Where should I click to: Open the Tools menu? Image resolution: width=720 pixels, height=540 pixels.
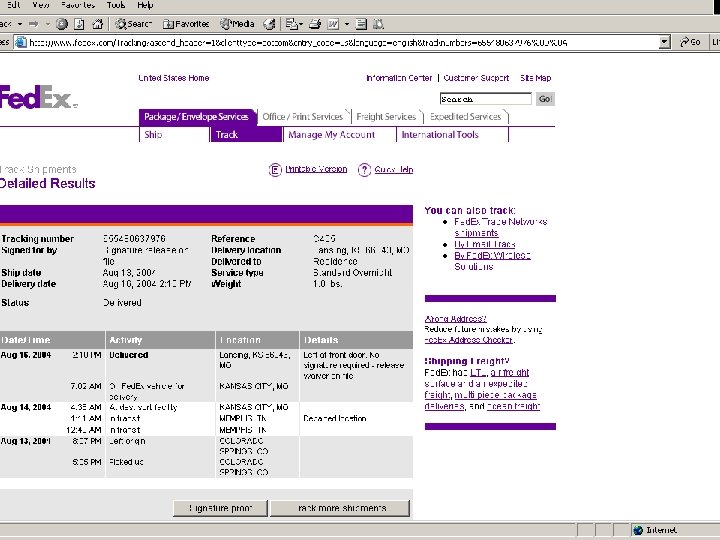[116, 5]
